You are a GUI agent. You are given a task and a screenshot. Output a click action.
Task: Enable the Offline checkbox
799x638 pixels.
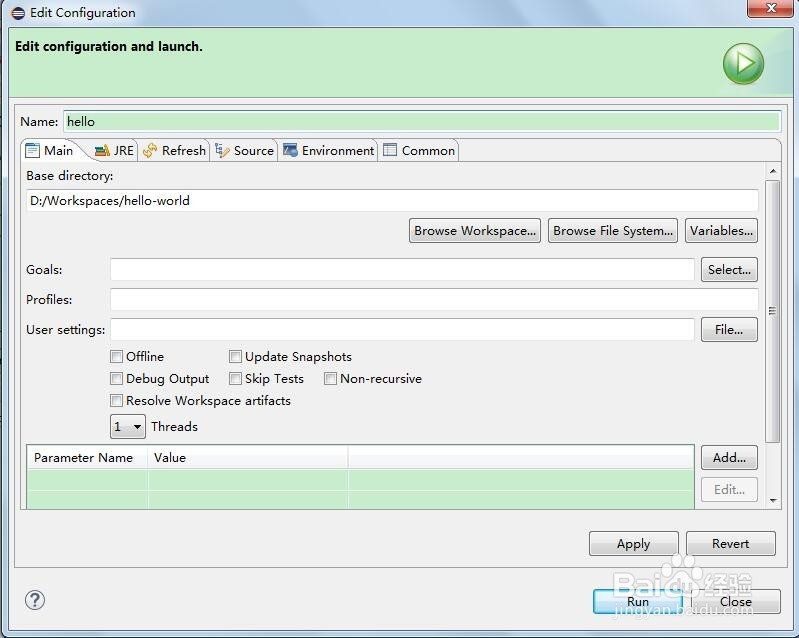[116, 356]
